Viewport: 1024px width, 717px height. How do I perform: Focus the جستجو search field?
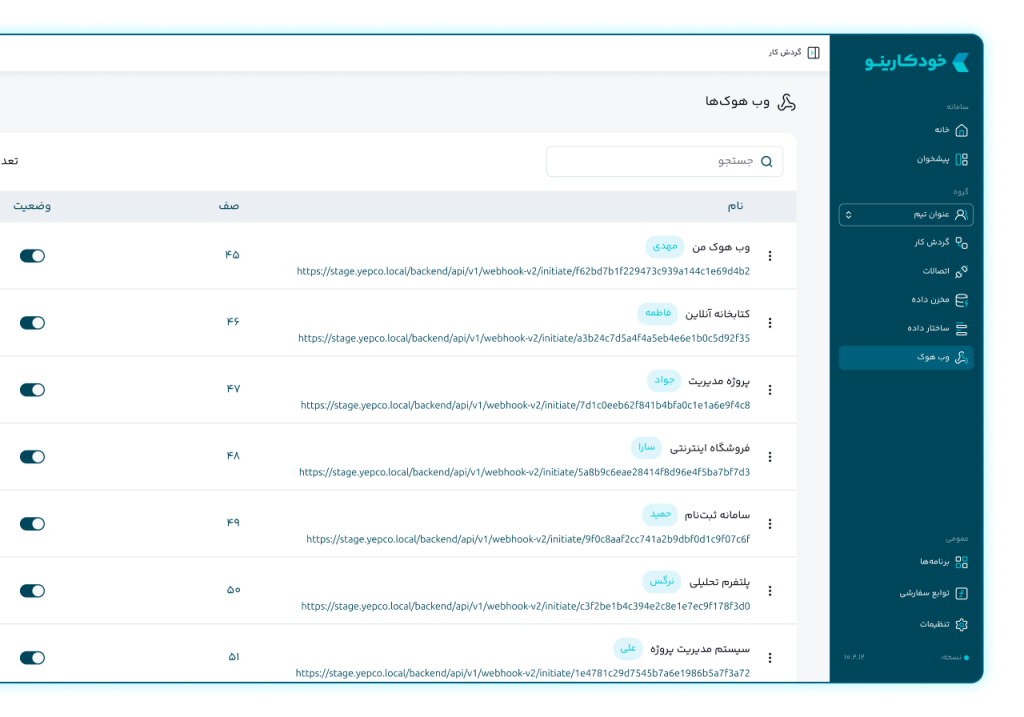[664, 161]
